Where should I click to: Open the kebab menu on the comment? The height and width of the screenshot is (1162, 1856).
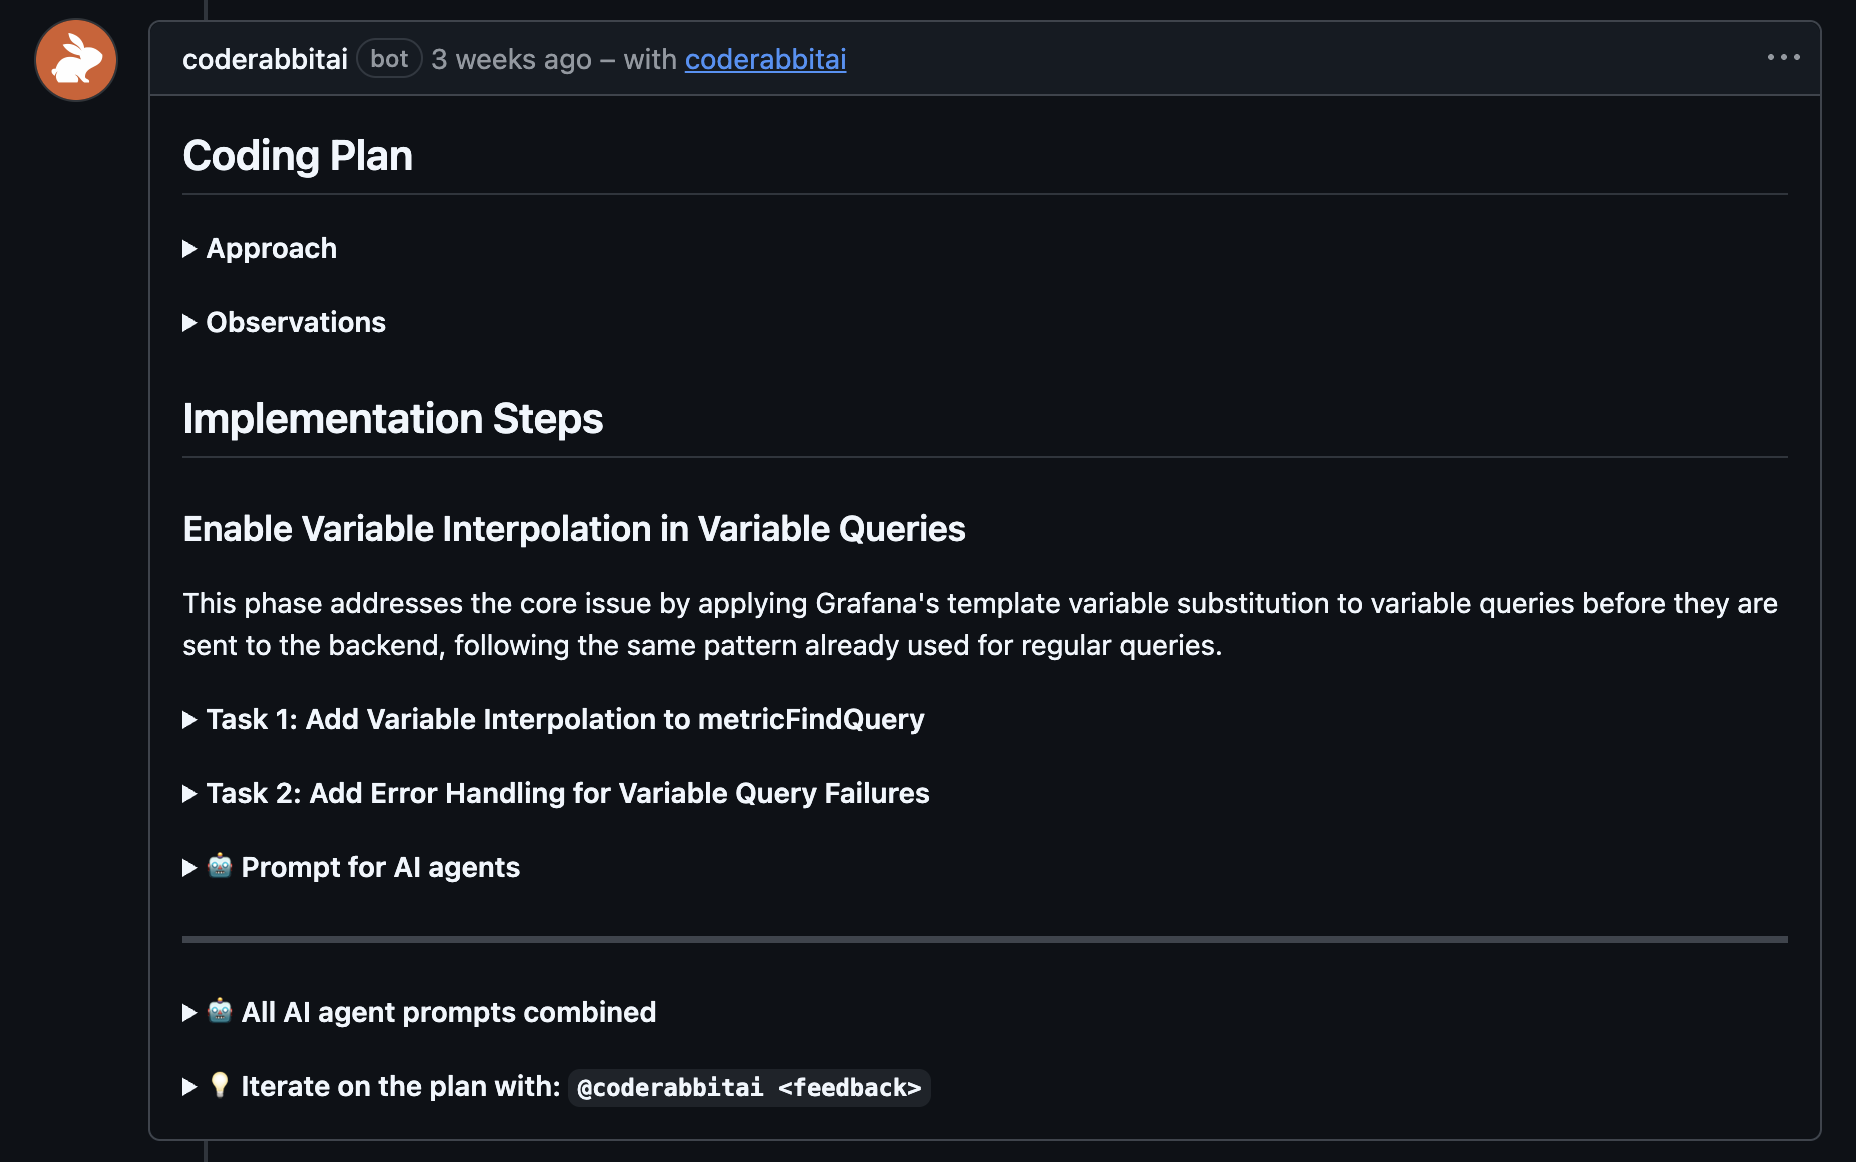tap(1783, 57)
